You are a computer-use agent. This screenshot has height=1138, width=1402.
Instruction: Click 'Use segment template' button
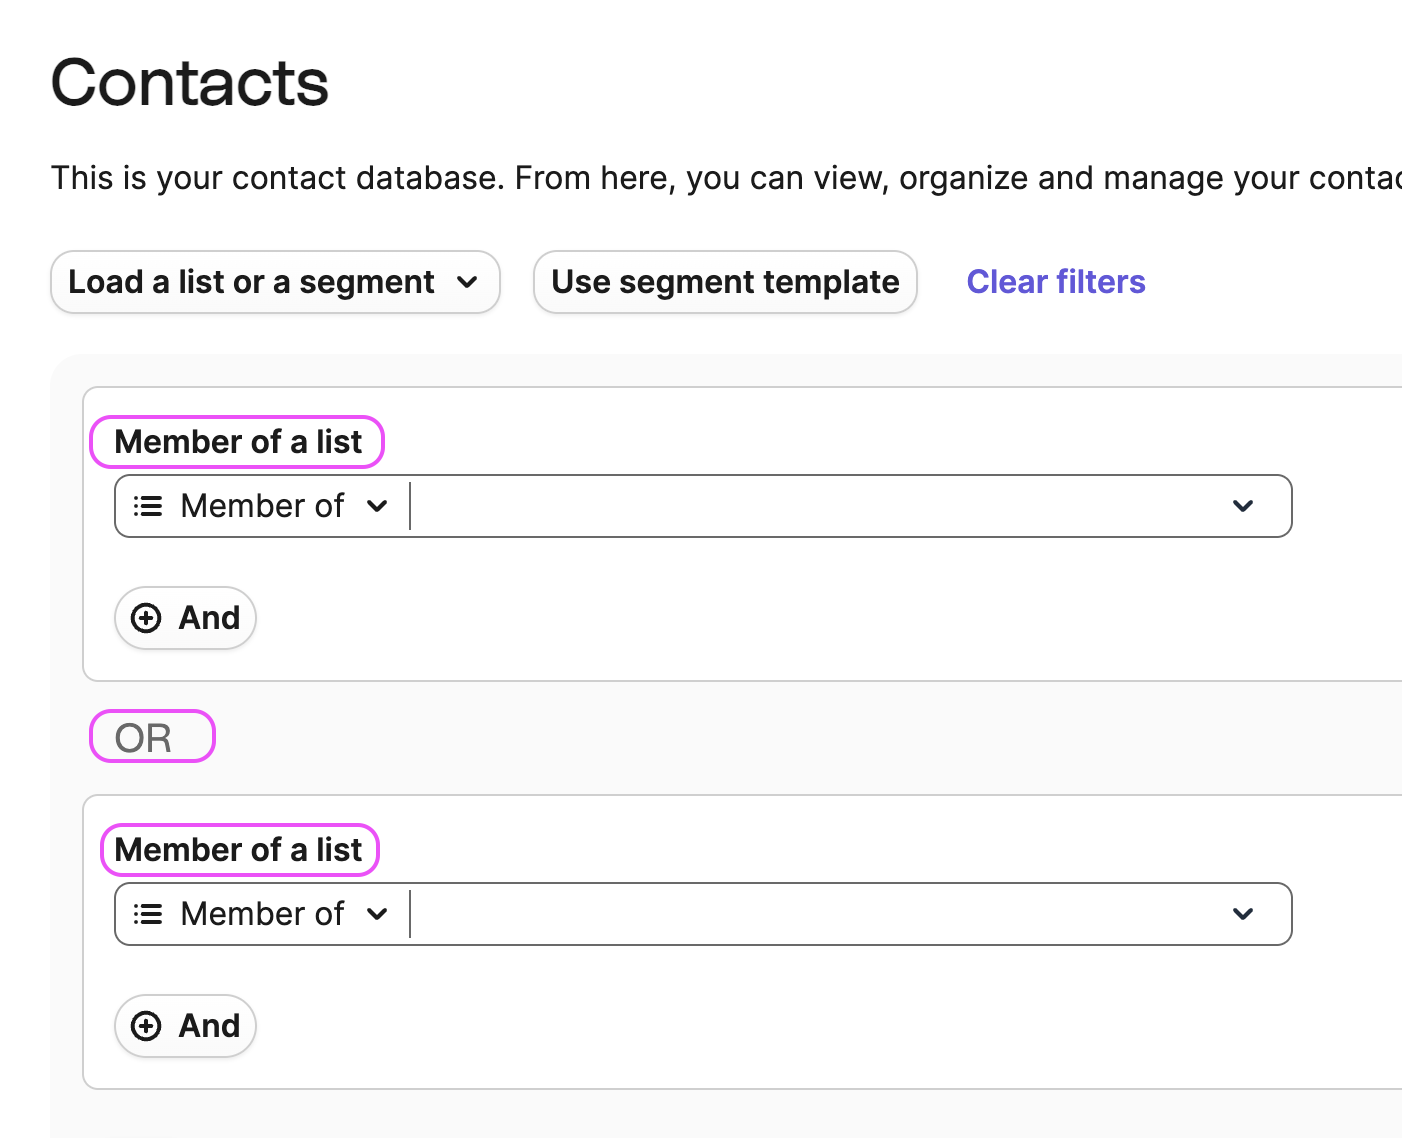click(x=725, y=282)
